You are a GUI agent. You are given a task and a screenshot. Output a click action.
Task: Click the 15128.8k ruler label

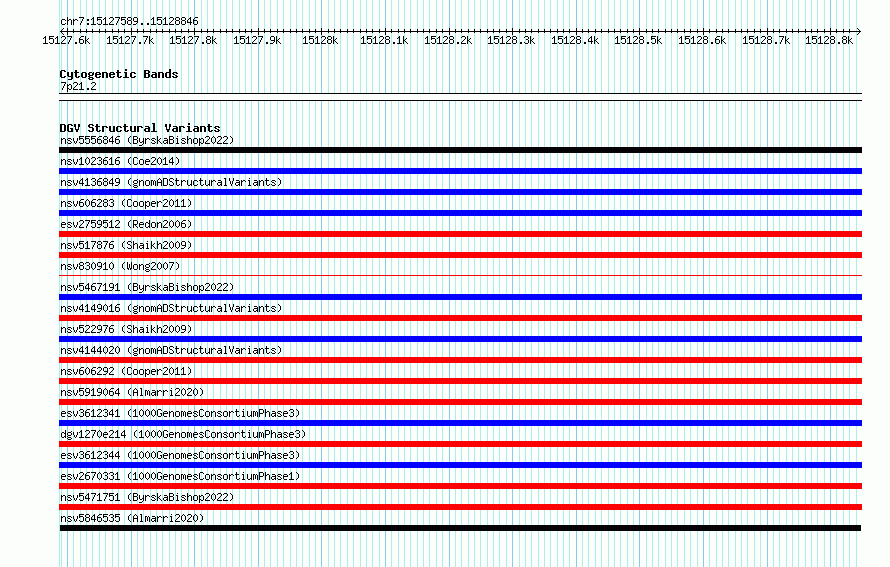click(x=829, y=40)
